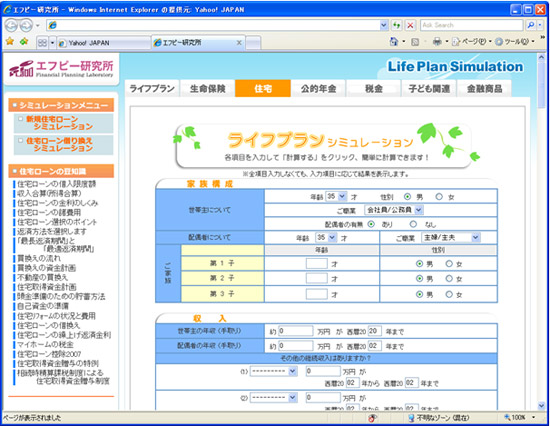Open the 住宅ローンの金利のしくみ link
The image size is (550, 426).
pyautogui.click(x=58, y=203)
